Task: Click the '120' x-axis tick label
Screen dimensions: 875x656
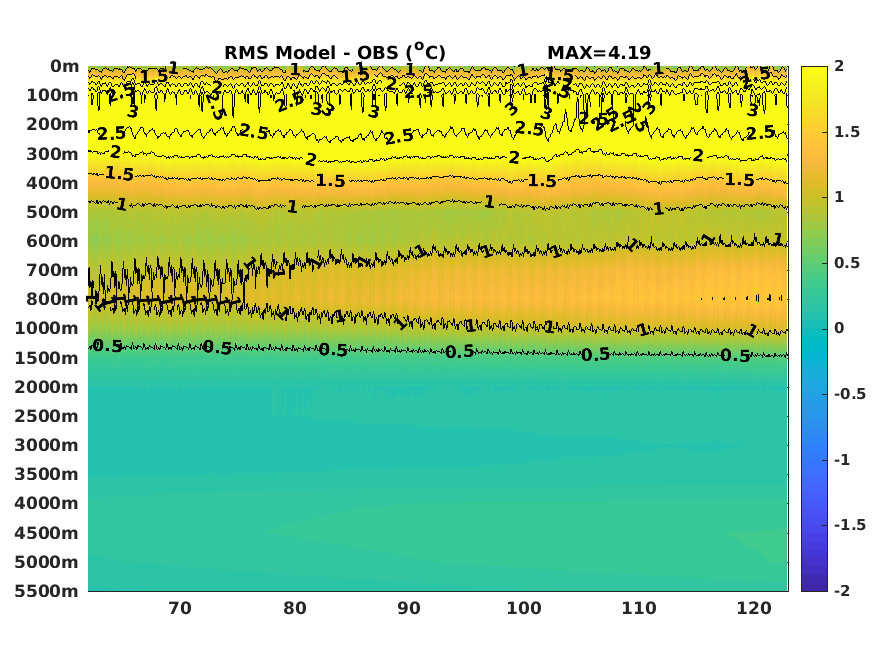Action: coord(754,608)
